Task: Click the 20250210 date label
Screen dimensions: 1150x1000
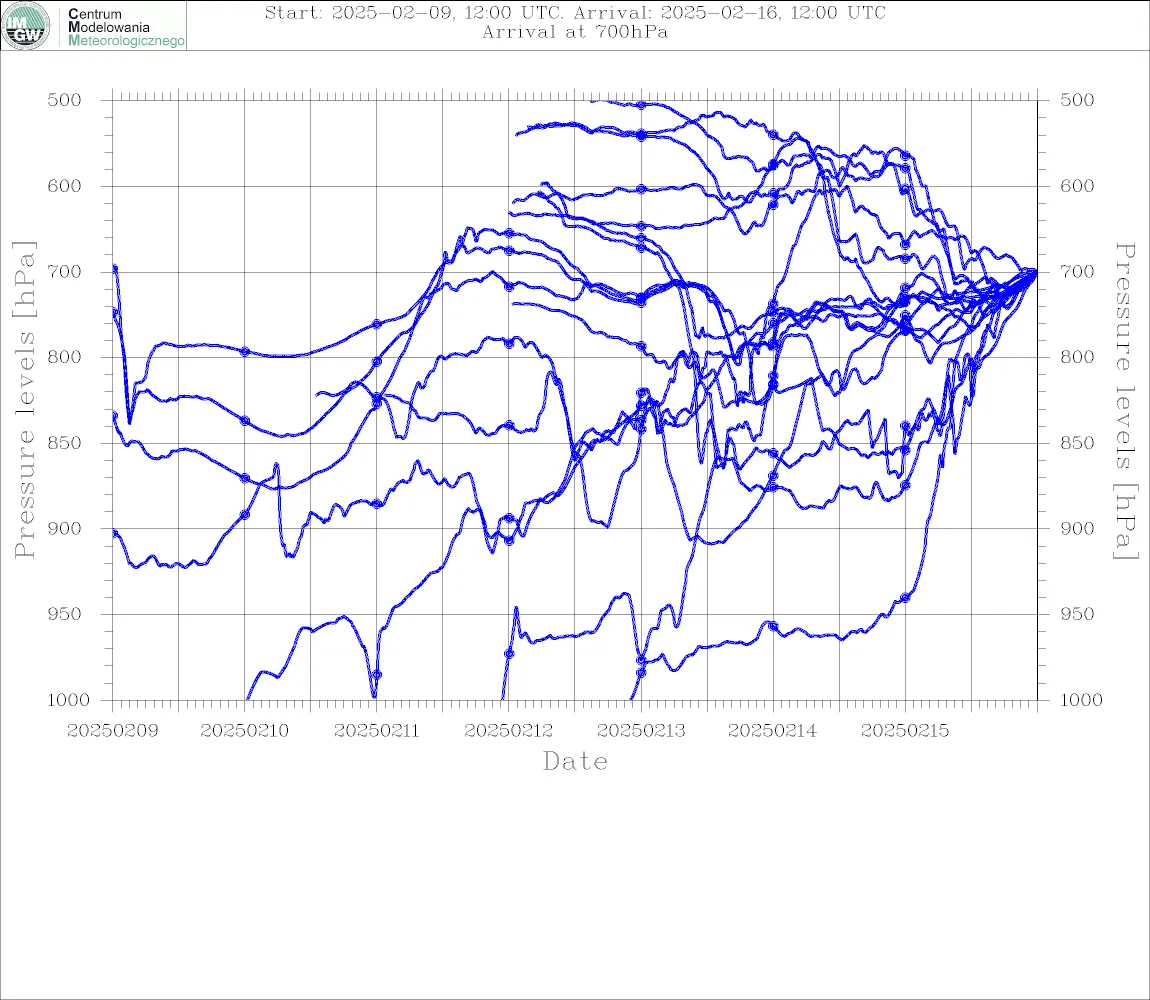Action: tap(244, 731)
